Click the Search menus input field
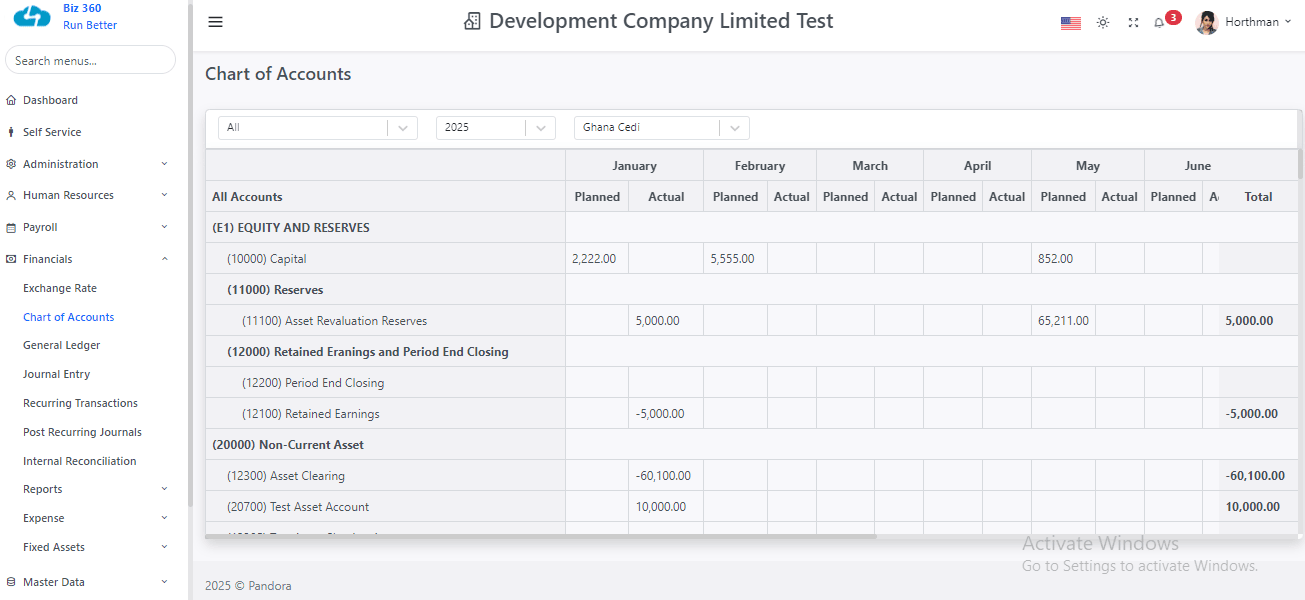 click(x=90, y=60)
